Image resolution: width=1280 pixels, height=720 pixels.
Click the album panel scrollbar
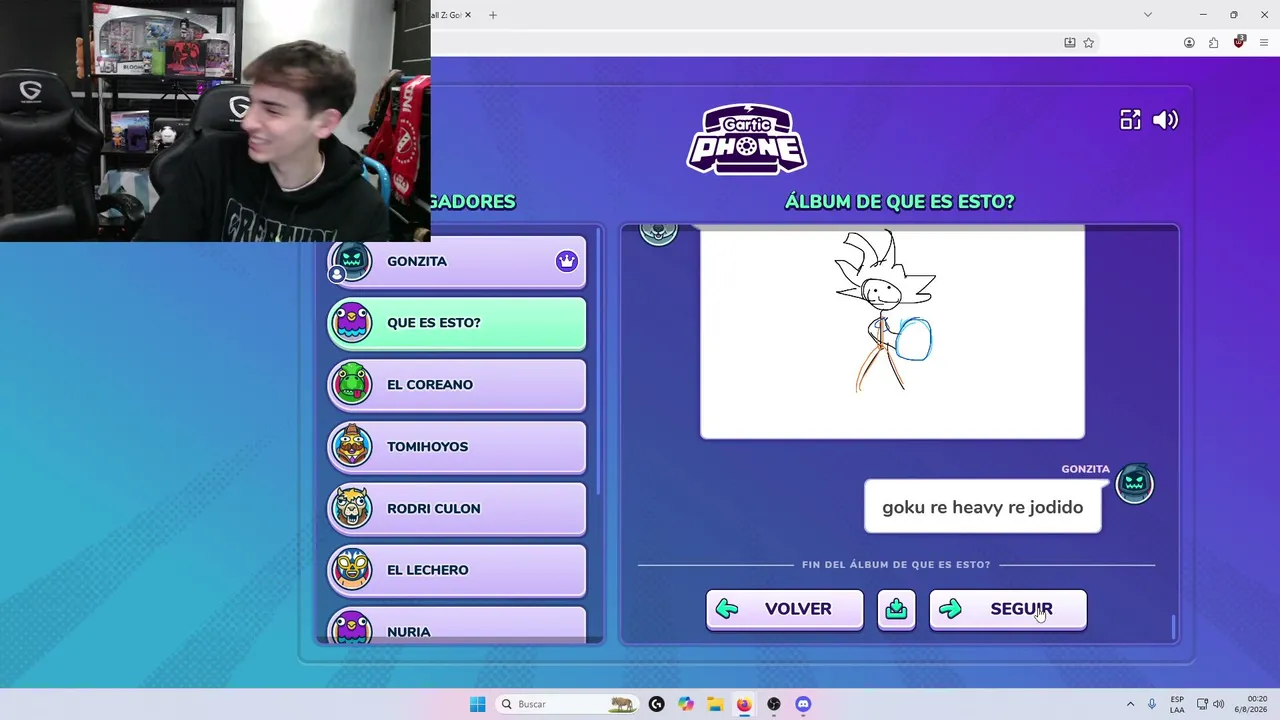coord(1174,626)
